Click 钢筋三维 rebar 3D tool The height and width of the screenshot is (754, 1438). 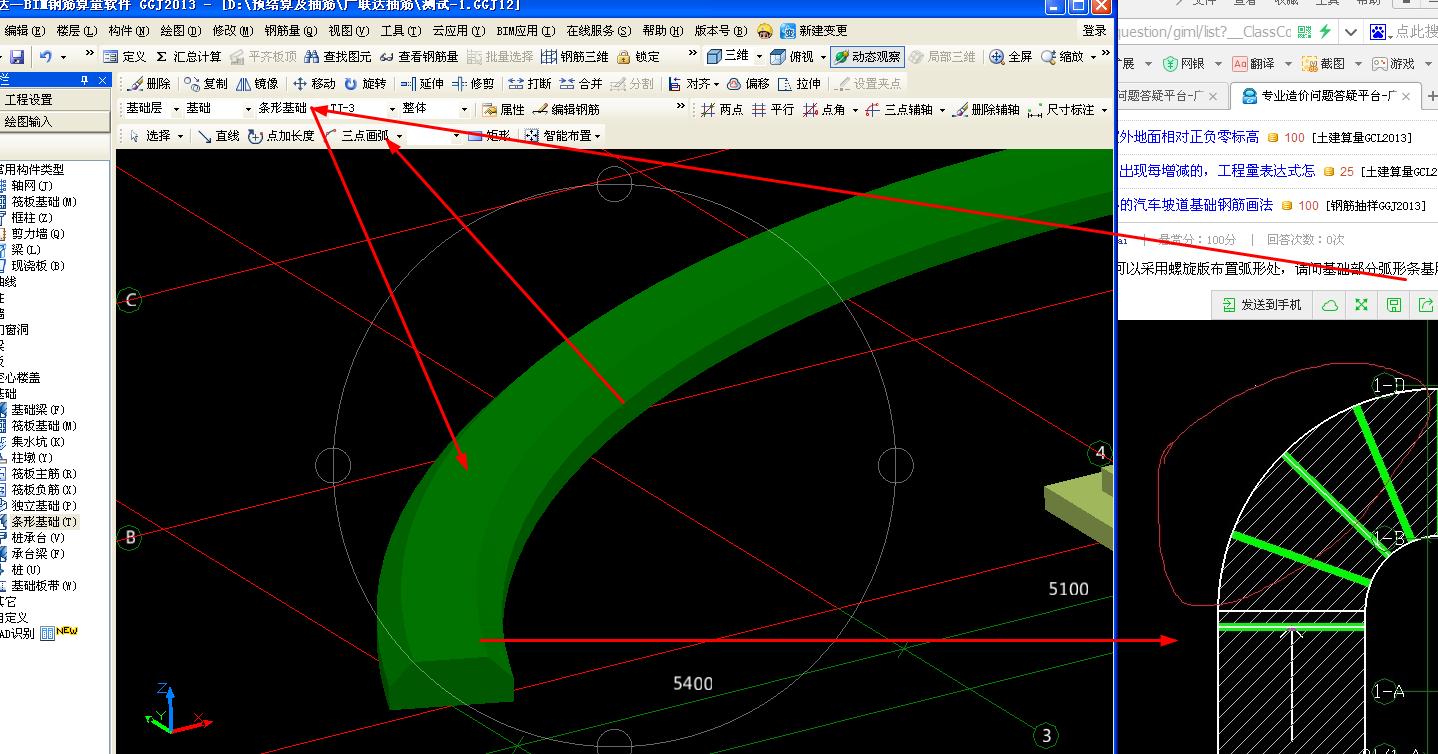pos(574,57)
